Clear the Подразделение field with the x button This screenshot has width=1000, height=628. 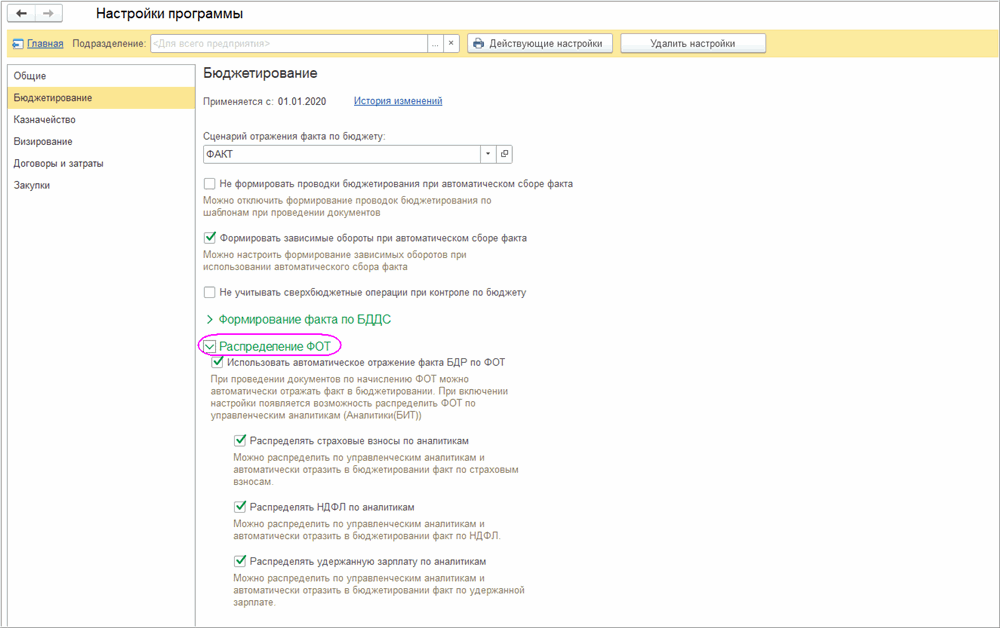pos(450,44)
